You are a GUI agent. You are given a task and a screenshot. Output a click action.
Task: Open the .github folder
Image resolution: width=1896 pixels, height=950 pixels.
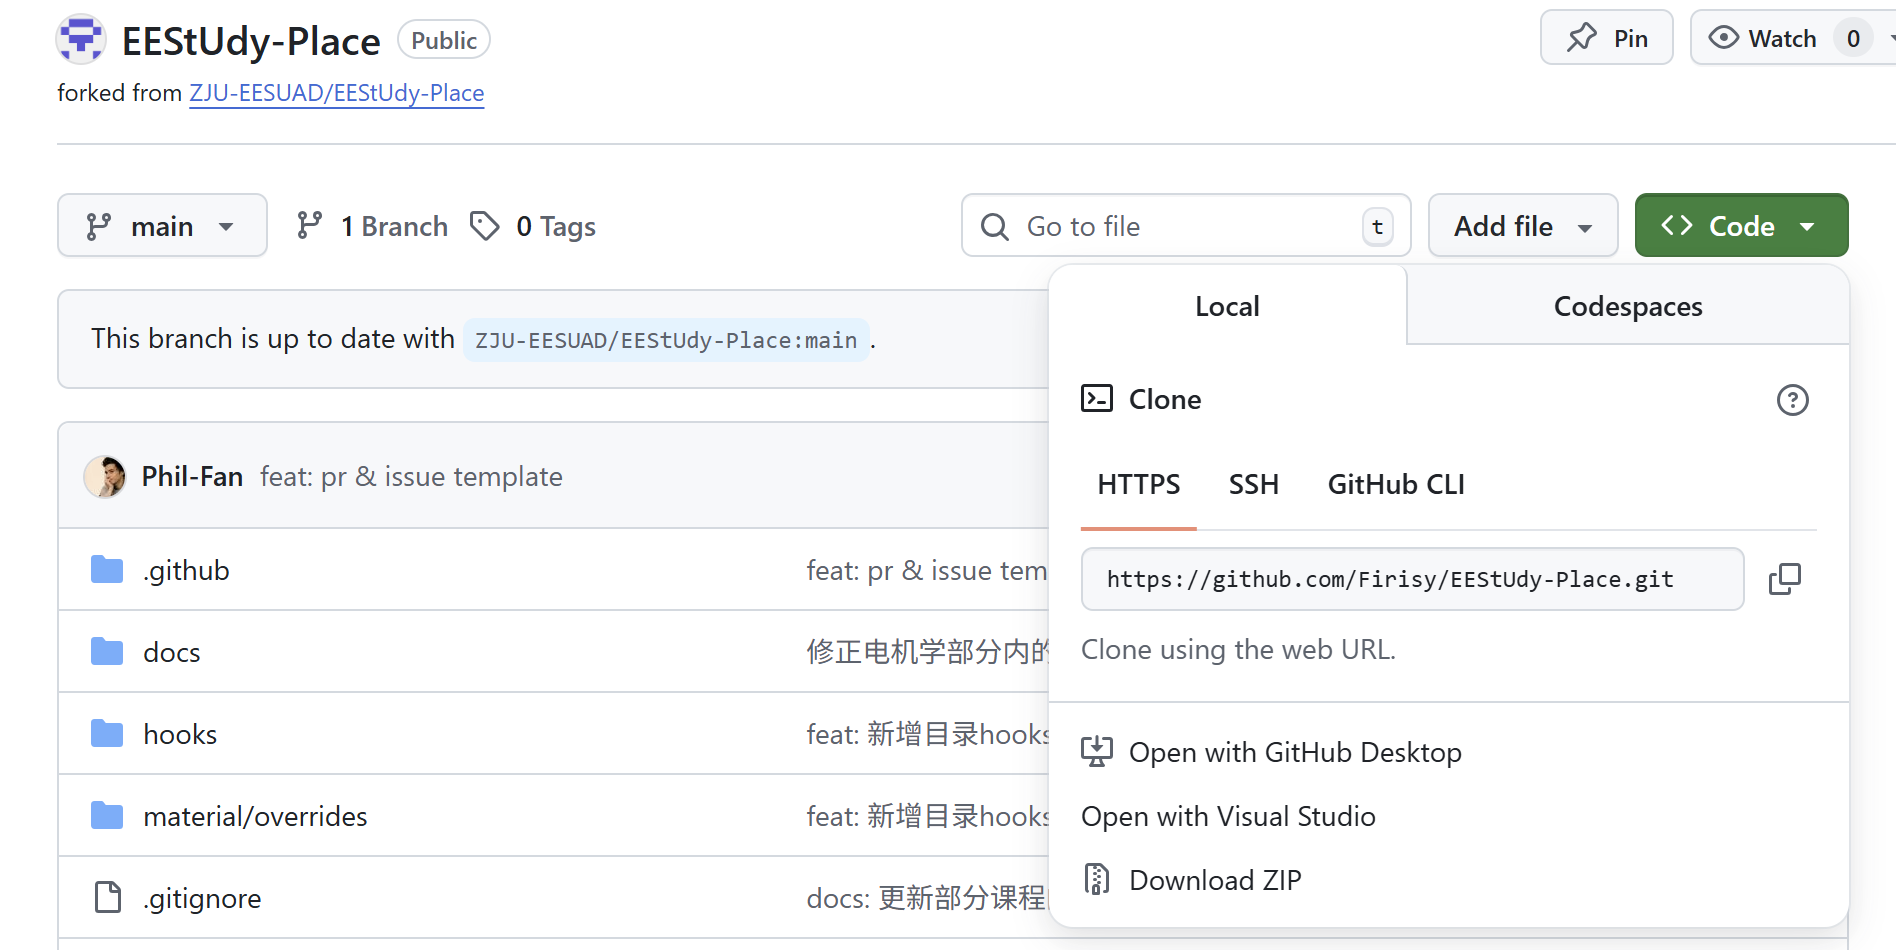click(186, 570)
